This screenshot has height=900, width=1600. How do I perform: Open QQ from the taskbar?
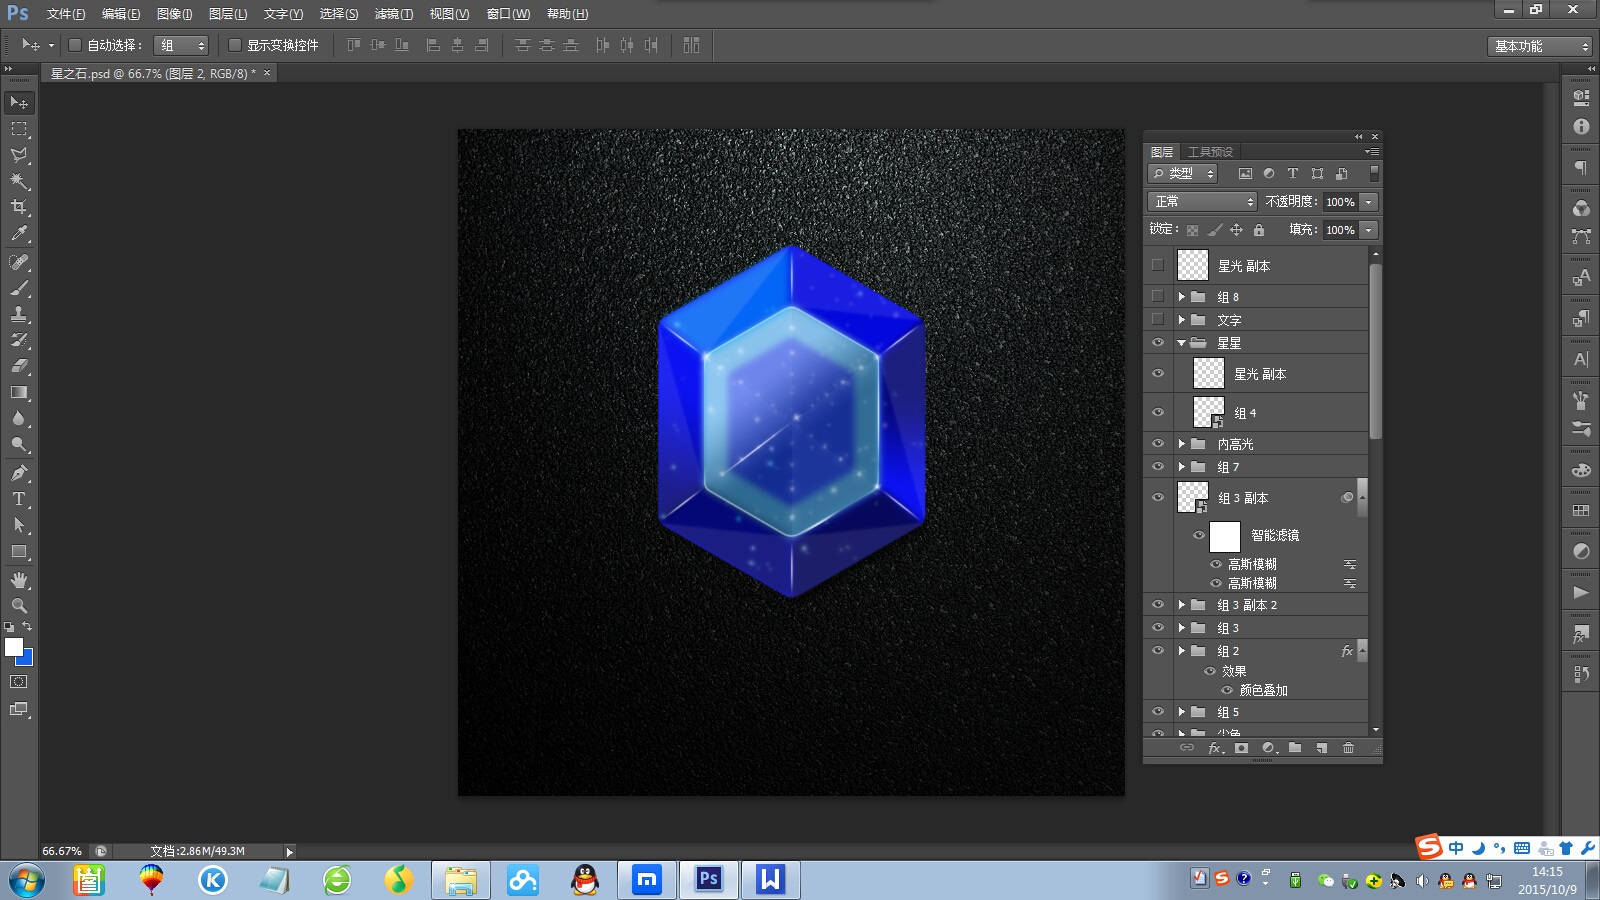tap(585, 880)
